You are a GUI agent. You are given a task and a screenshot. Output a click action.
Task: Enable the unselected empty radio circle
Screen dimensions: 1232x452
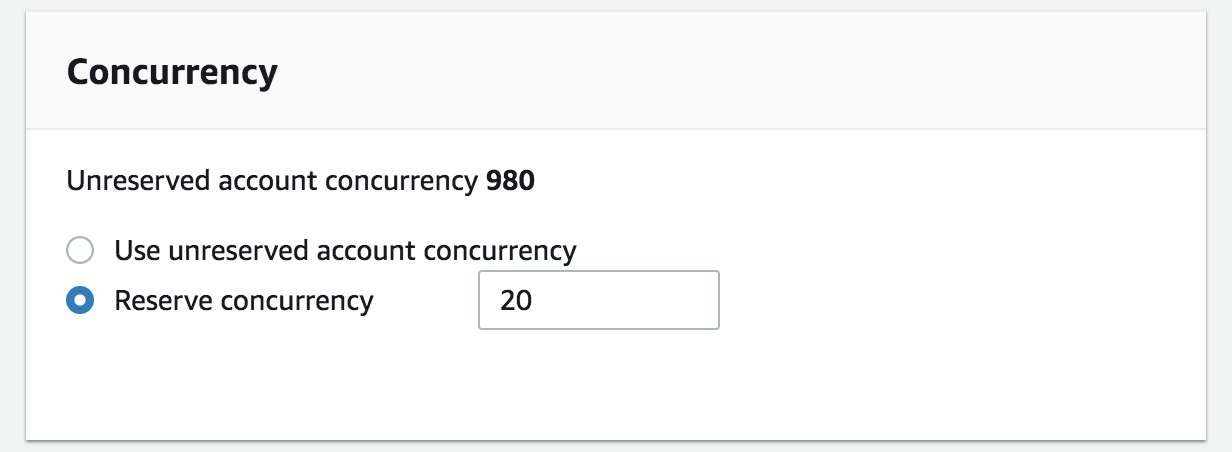[x=80, y=250]
